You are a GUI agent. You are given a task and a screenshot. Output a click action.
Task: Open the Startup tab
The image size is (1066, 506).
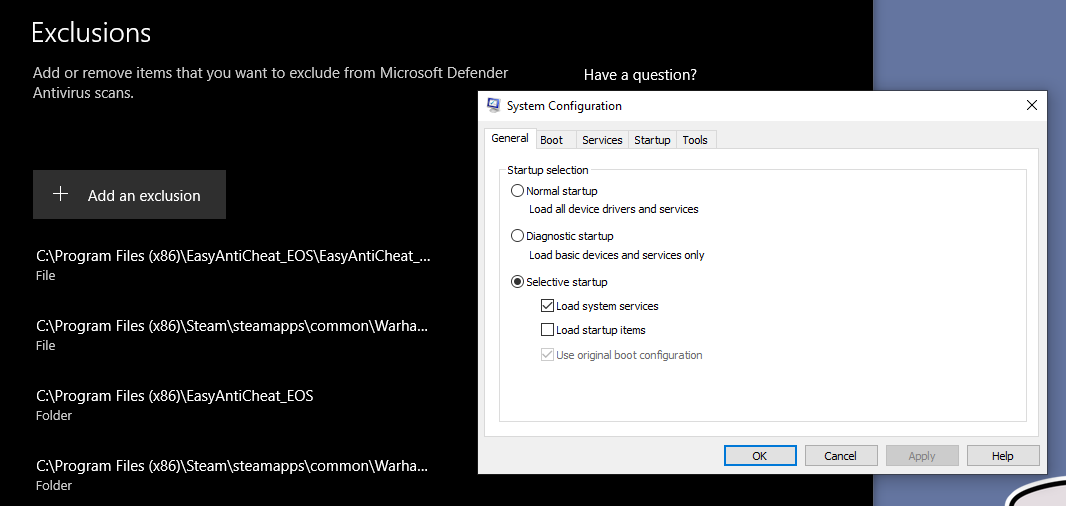652,140
